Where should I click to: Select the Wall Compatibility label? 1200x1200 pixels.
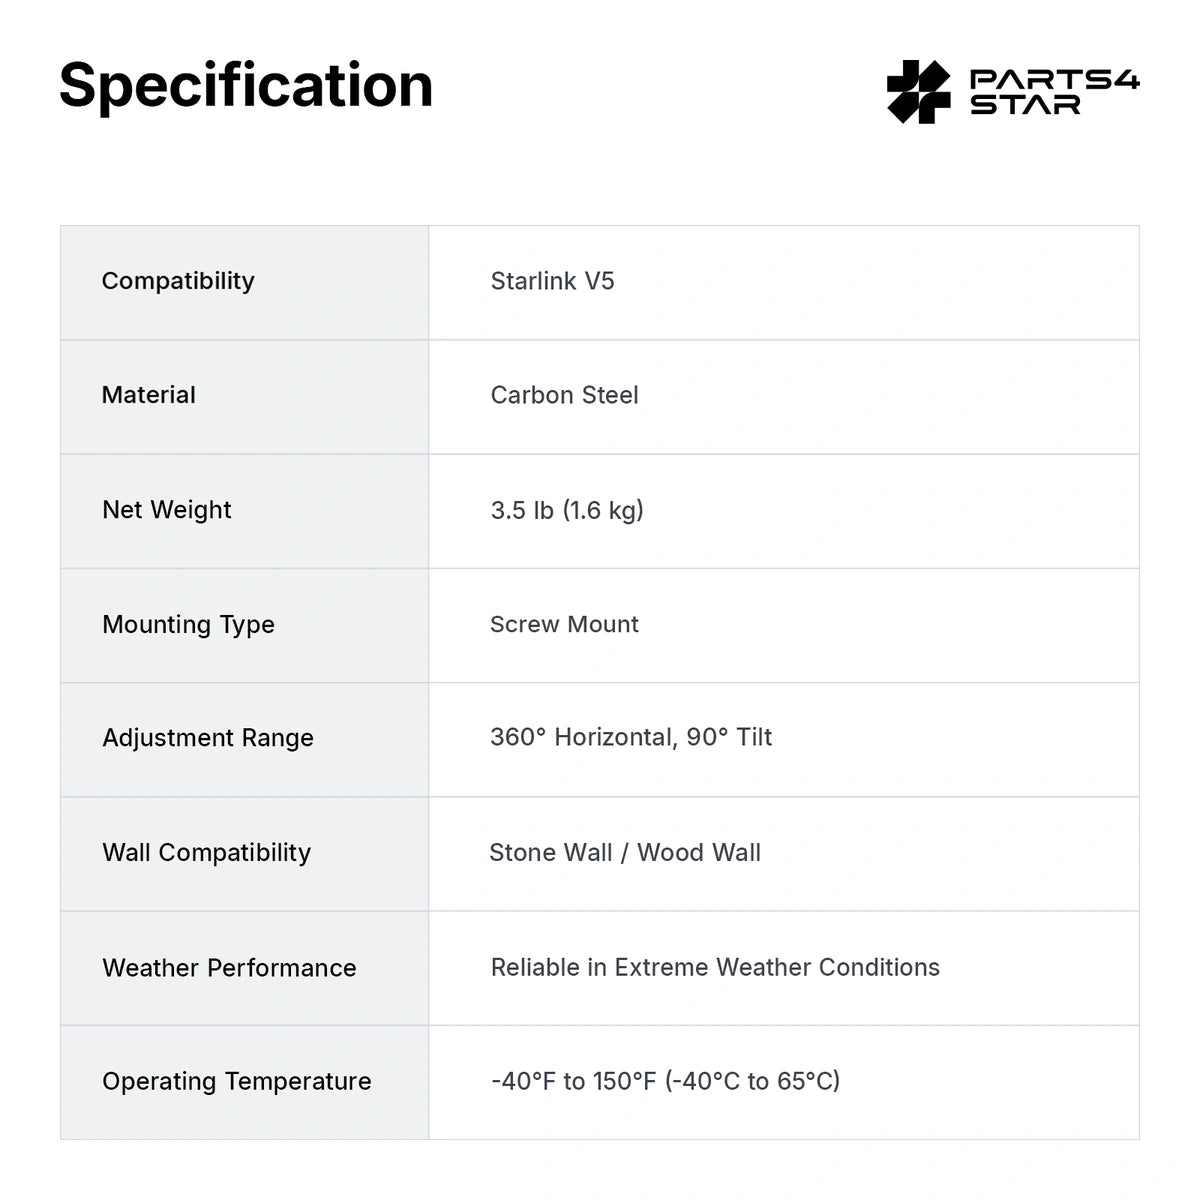click(207, 853)
